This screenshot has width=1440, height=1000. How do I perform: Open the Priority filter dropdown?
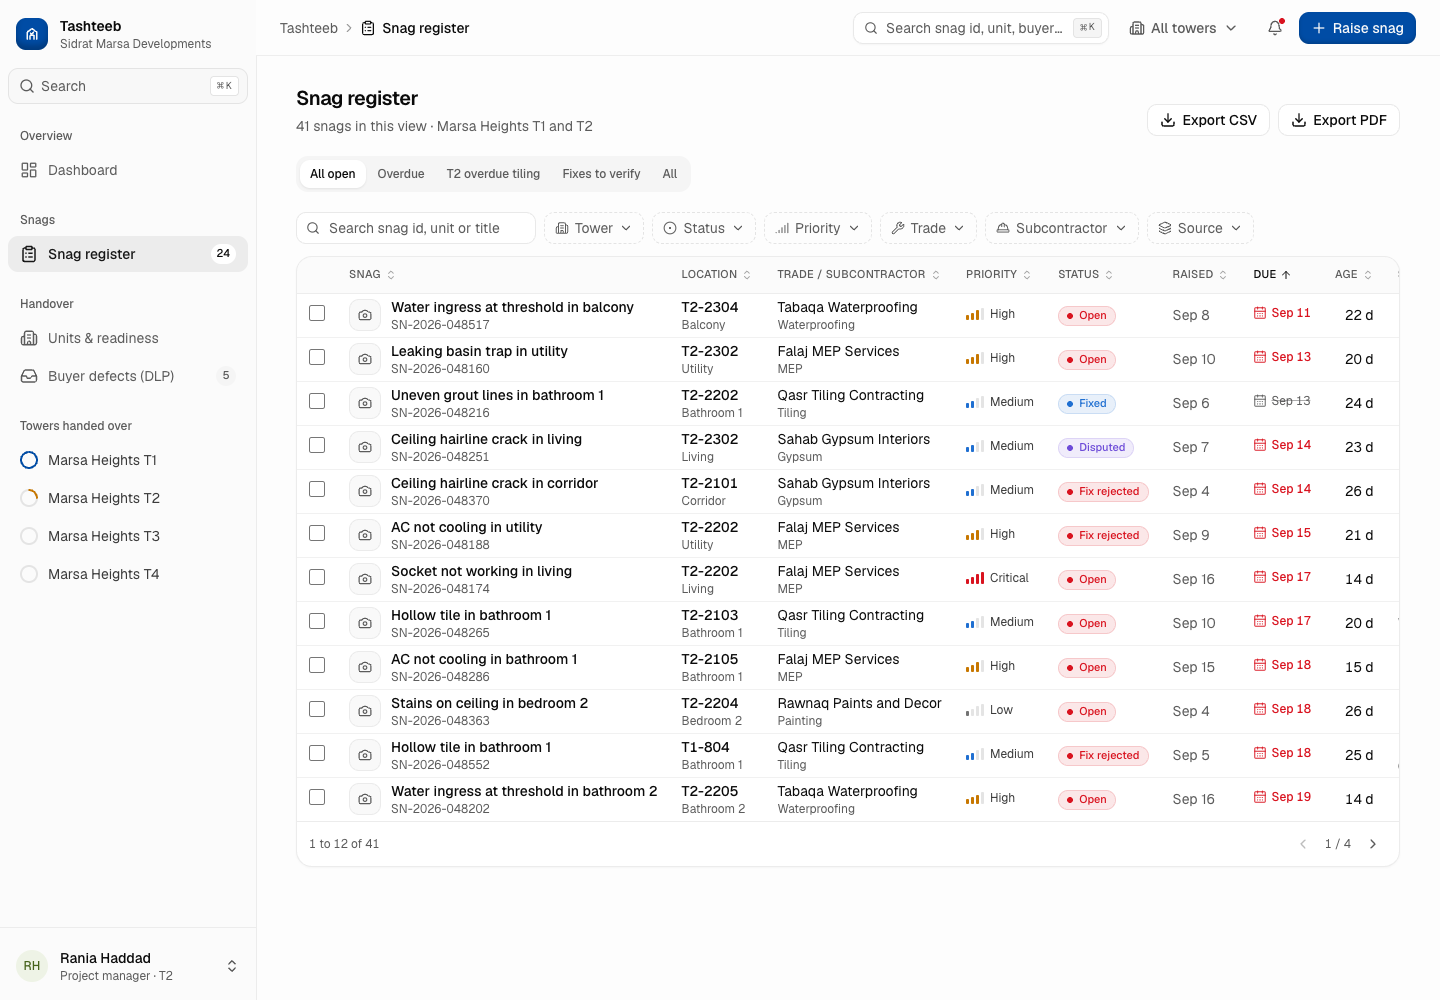click(818, 228)
